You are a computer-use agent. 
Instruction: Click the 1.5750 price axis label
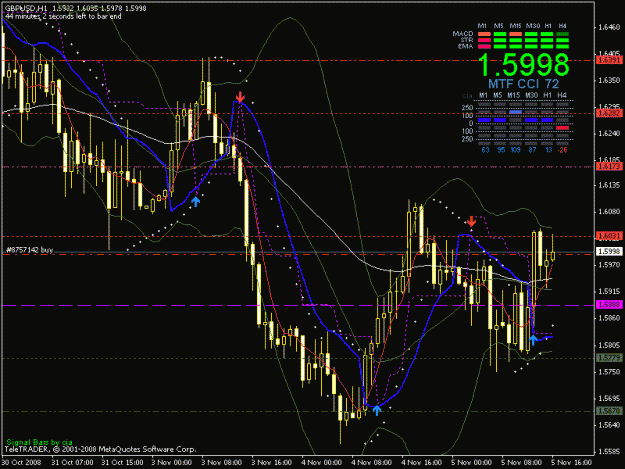coord(609,372)
